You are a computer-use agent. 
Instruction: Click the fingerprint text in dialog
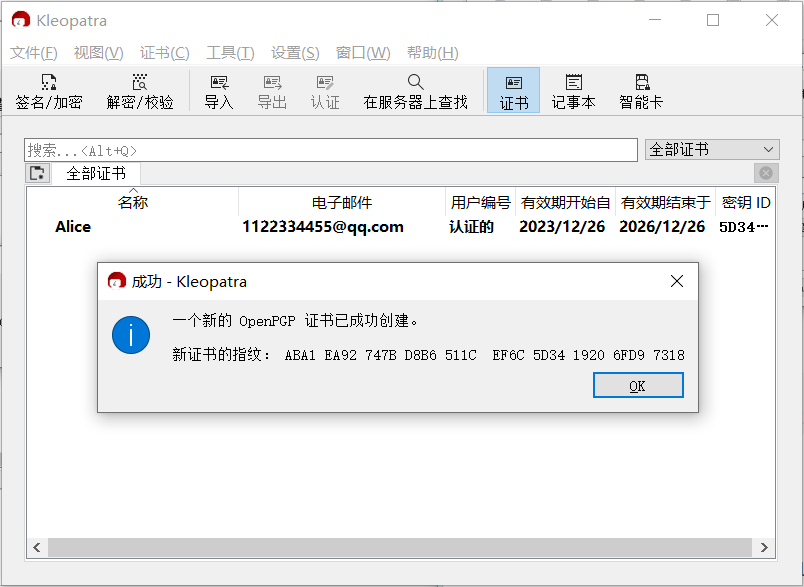click(x=428, y=355)
